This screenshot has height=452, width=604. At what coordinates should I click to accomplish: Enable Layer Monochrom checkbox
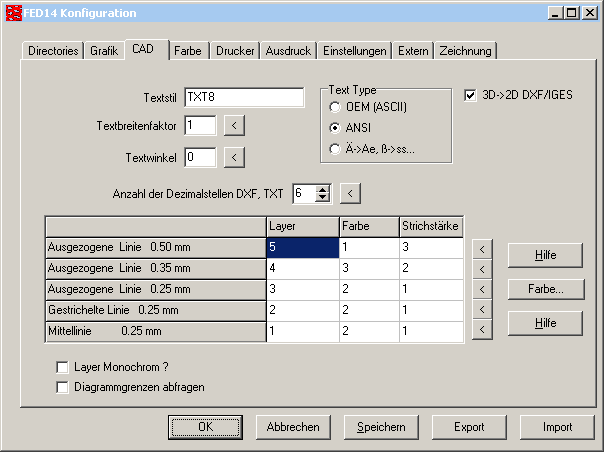click(64, 367)
